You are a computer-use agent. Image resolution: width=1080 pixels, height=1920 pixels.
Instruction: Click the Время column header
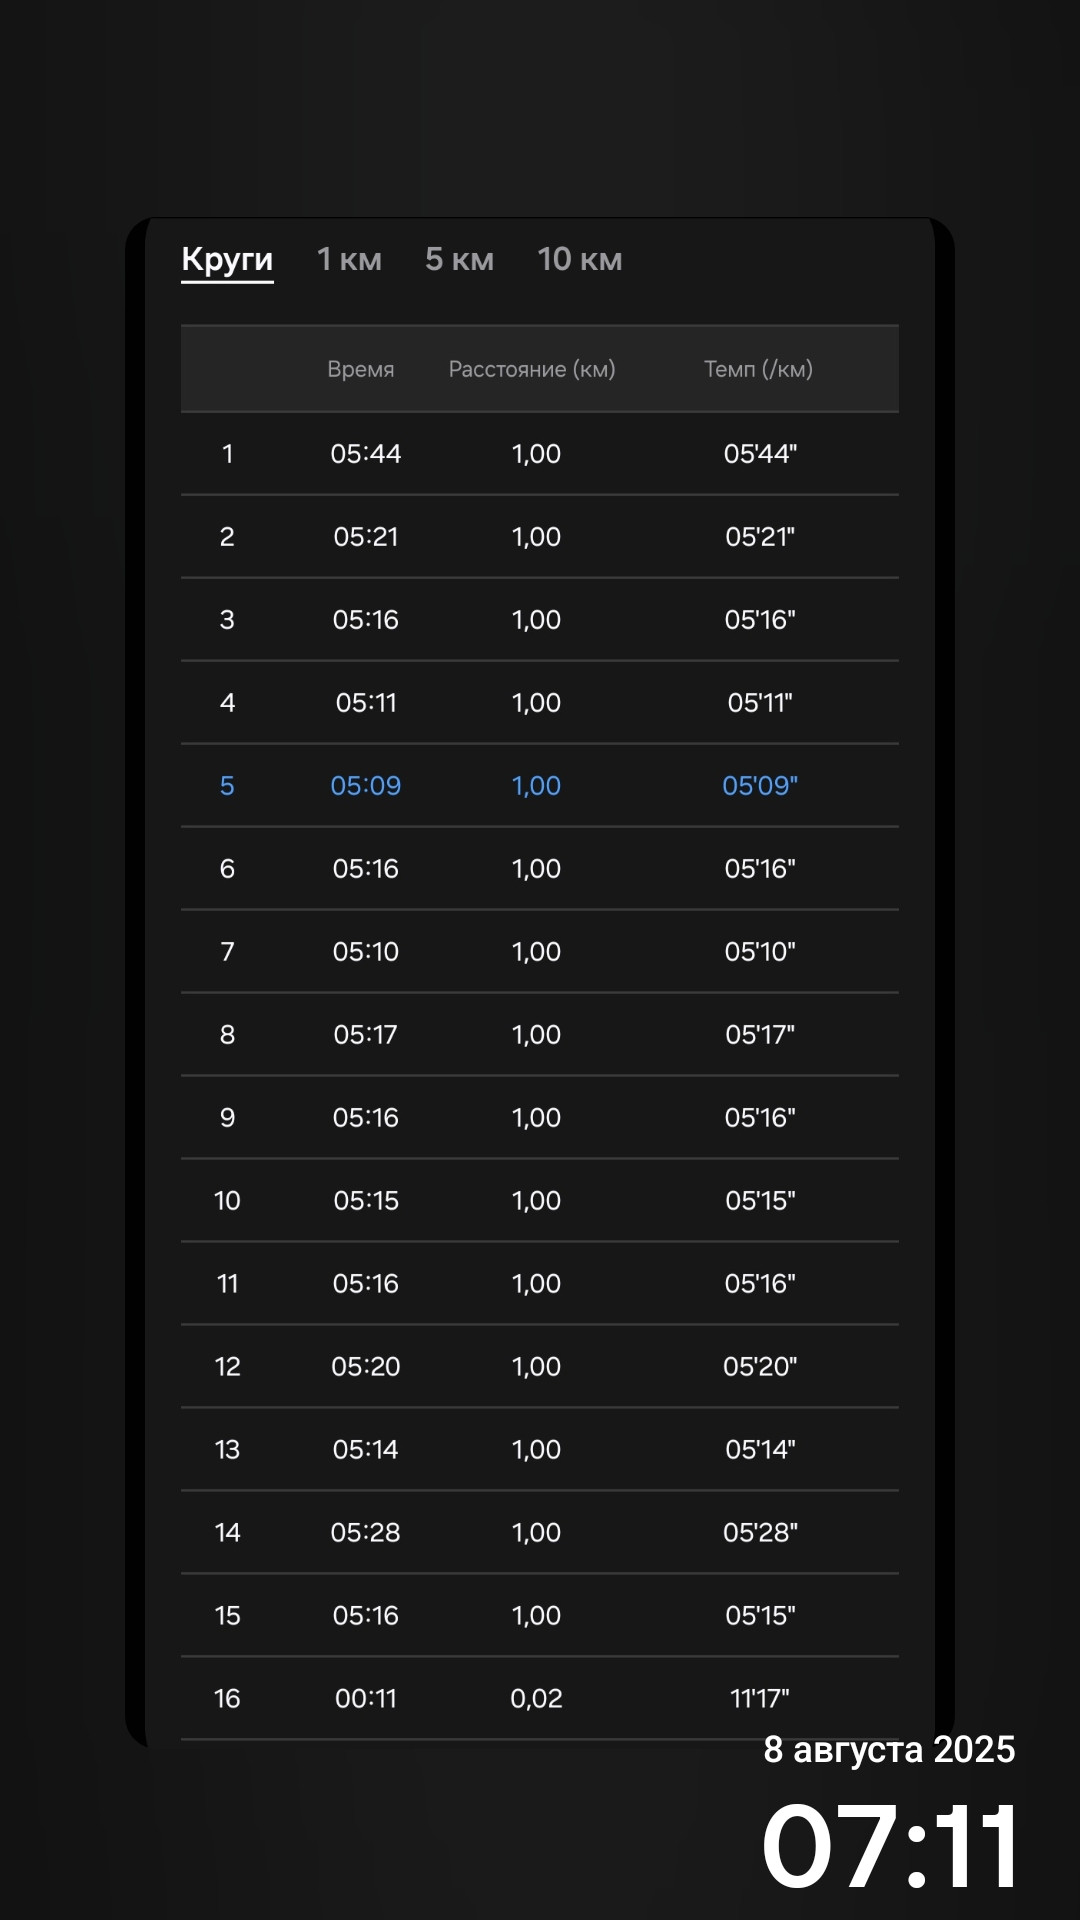[361, 369]
